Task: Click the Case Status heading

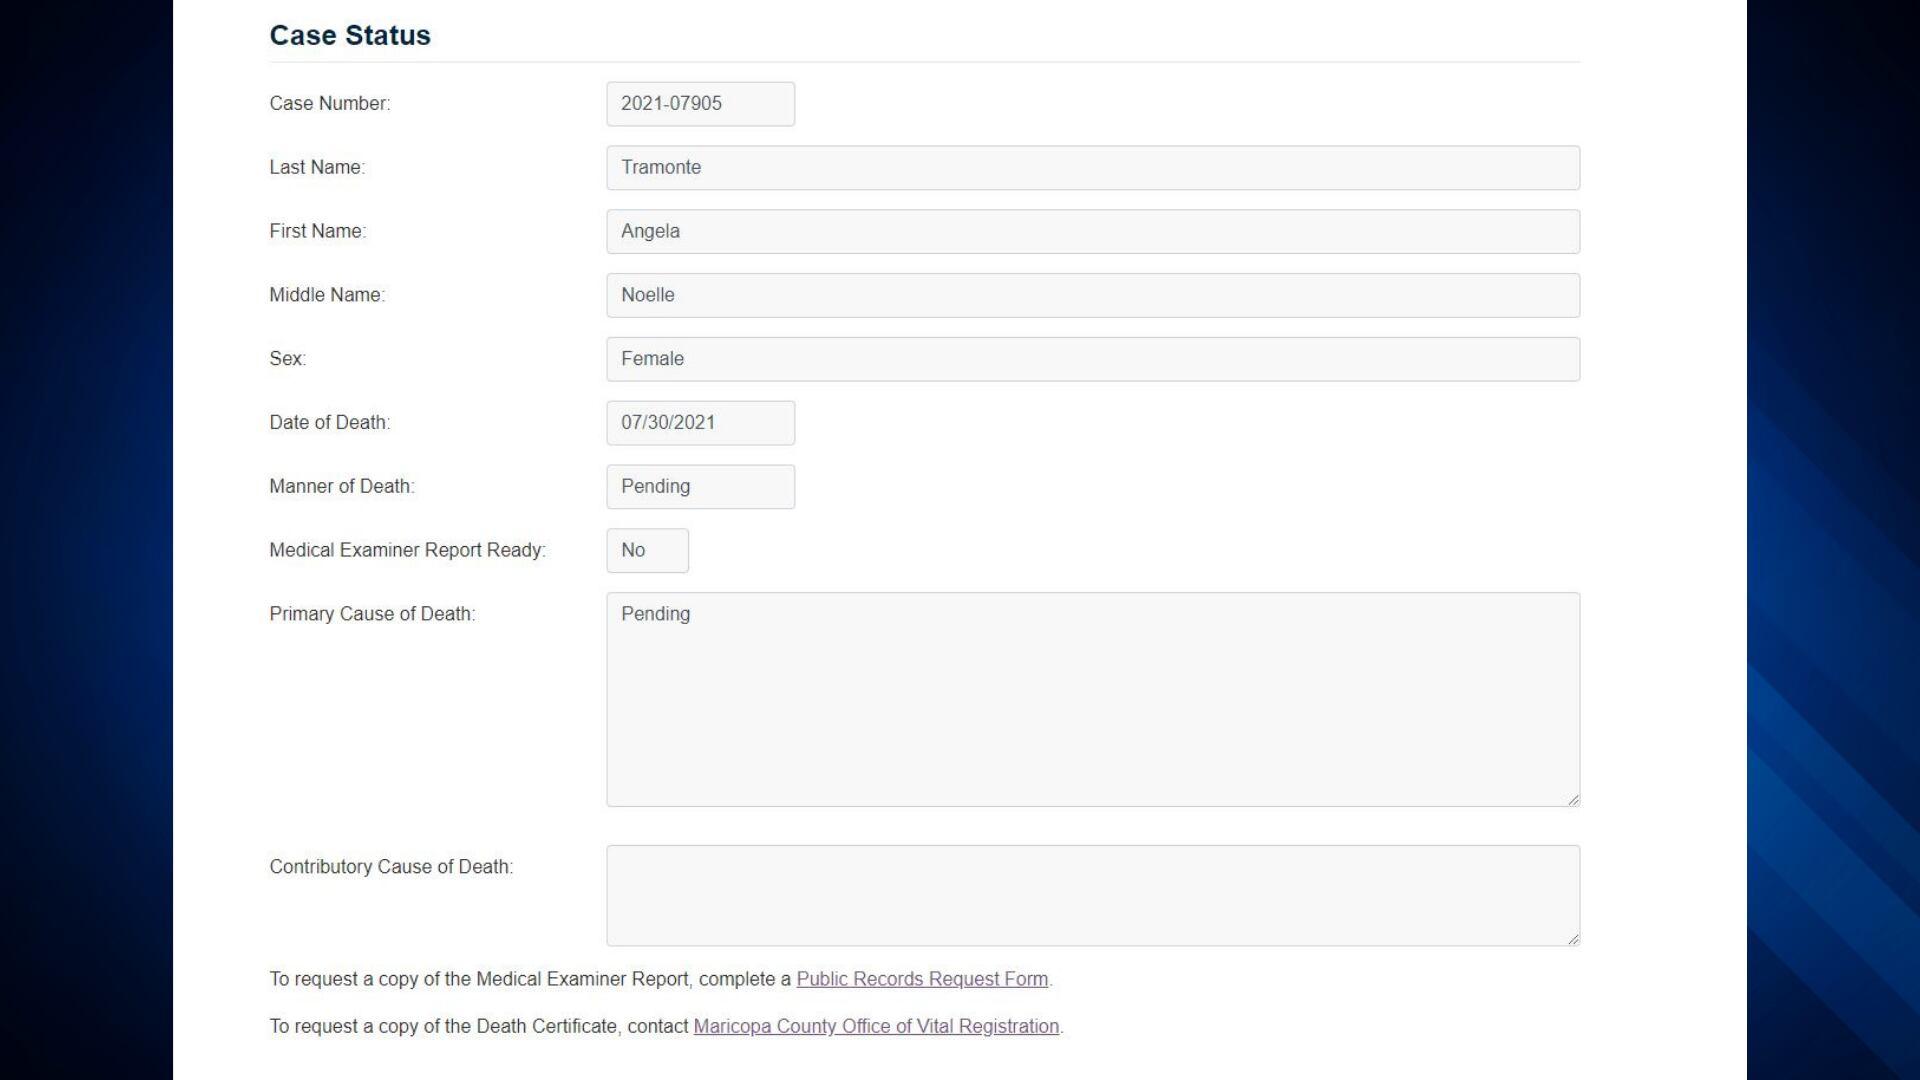Action: pyautogui.click(x=350, y=36)
